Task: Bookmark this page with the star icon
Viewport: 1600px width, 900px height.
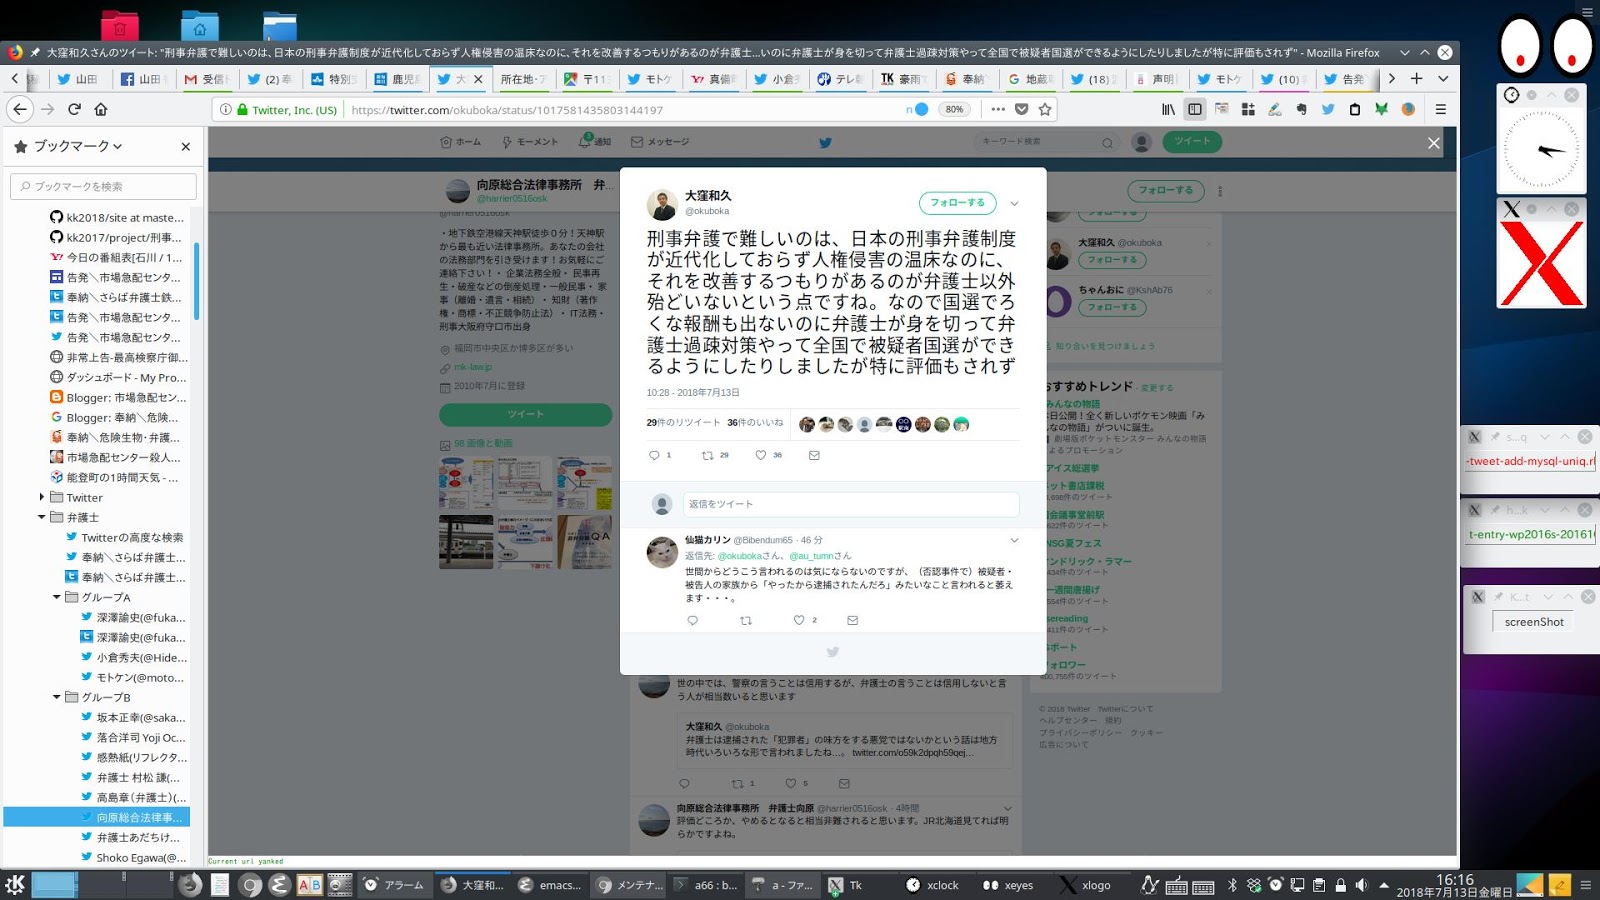Action: click(1045, 109)
